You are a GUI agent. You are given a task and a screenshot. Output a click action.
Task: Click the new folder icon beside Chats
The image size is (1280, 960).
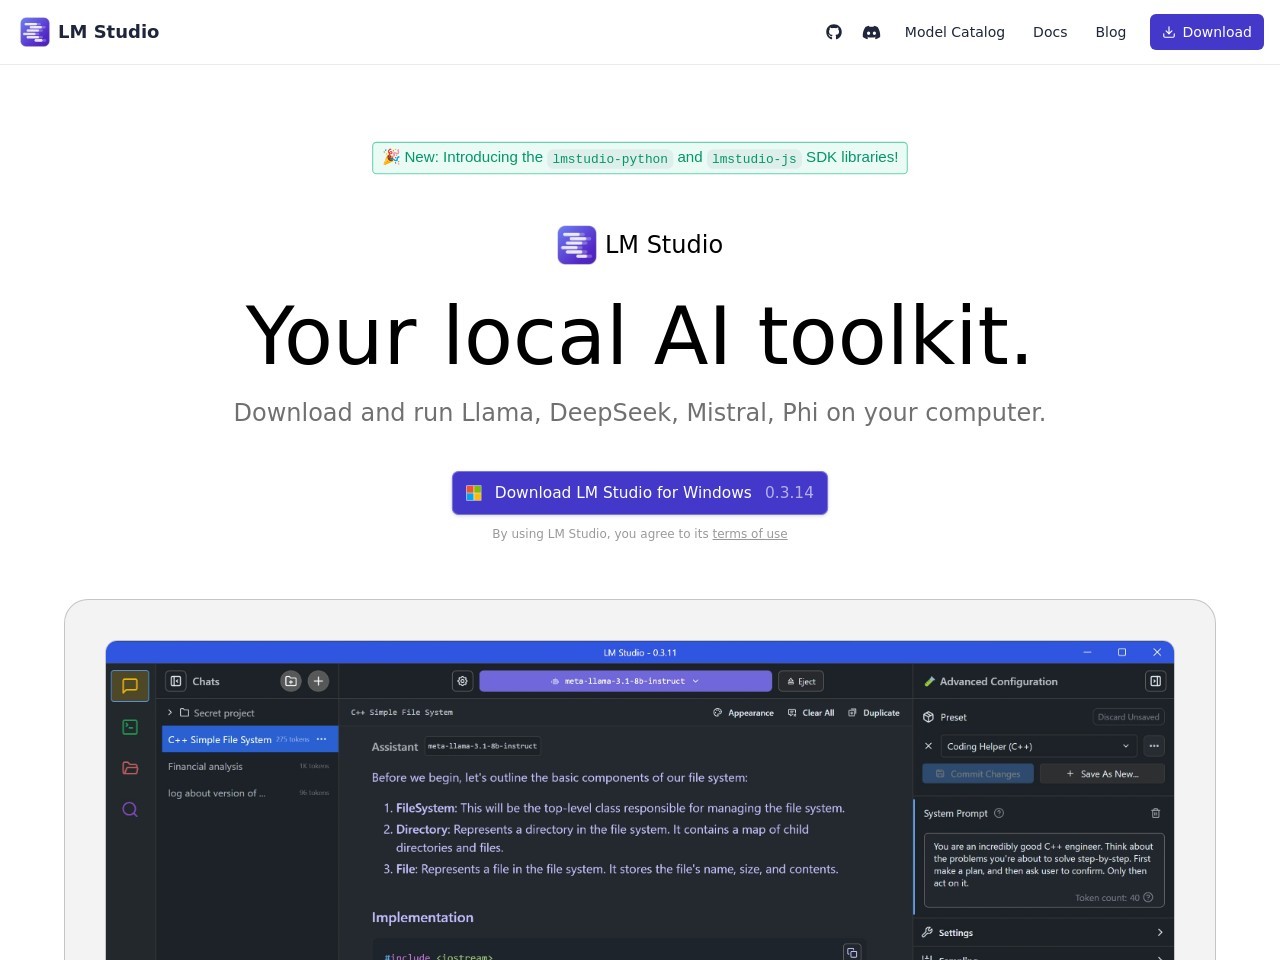[291, 681]
